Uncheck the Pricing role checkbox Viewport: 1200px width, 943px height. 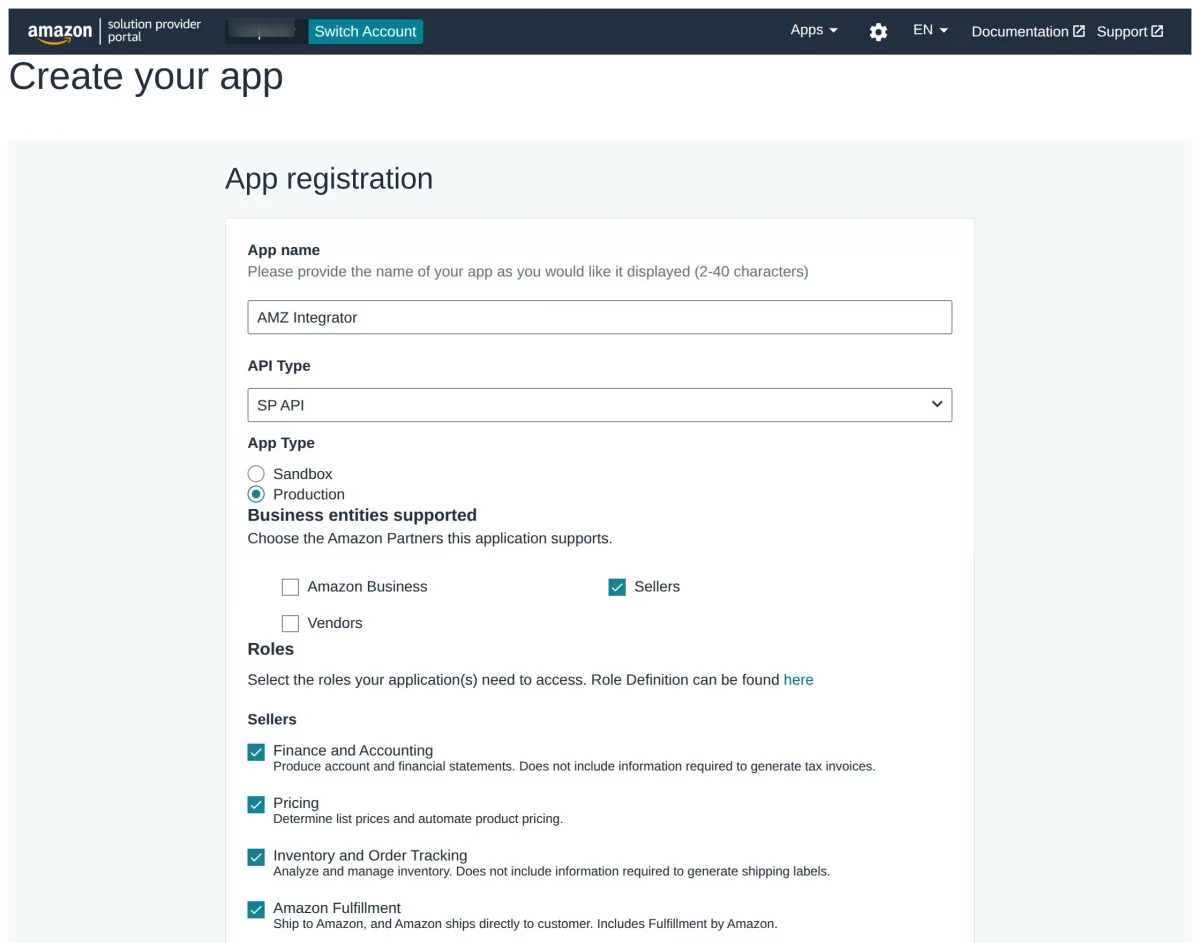coord(256,804)
